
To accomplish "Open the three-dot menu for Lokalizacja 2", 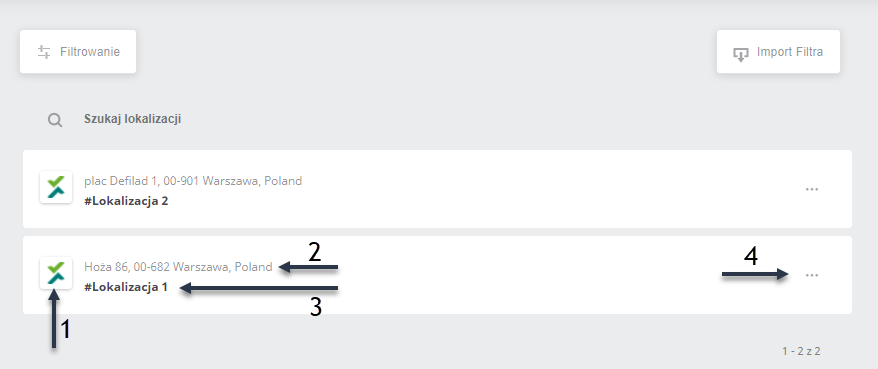I will click(812, 189).
